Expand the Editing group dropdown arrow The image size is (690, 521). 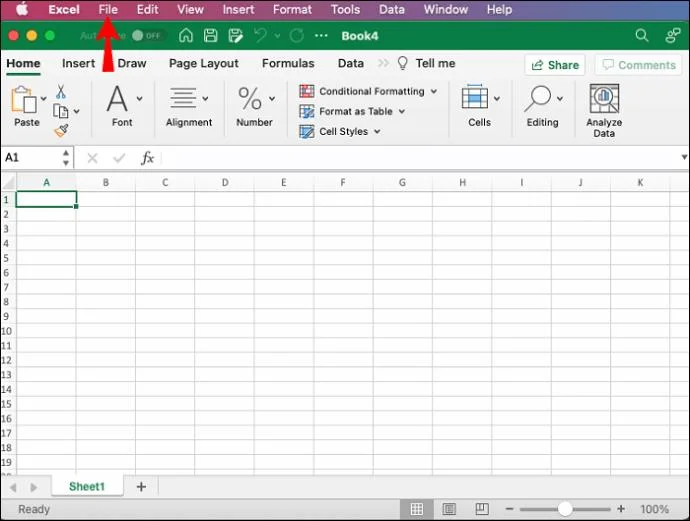pyautogui.click(x=560, y=99)
